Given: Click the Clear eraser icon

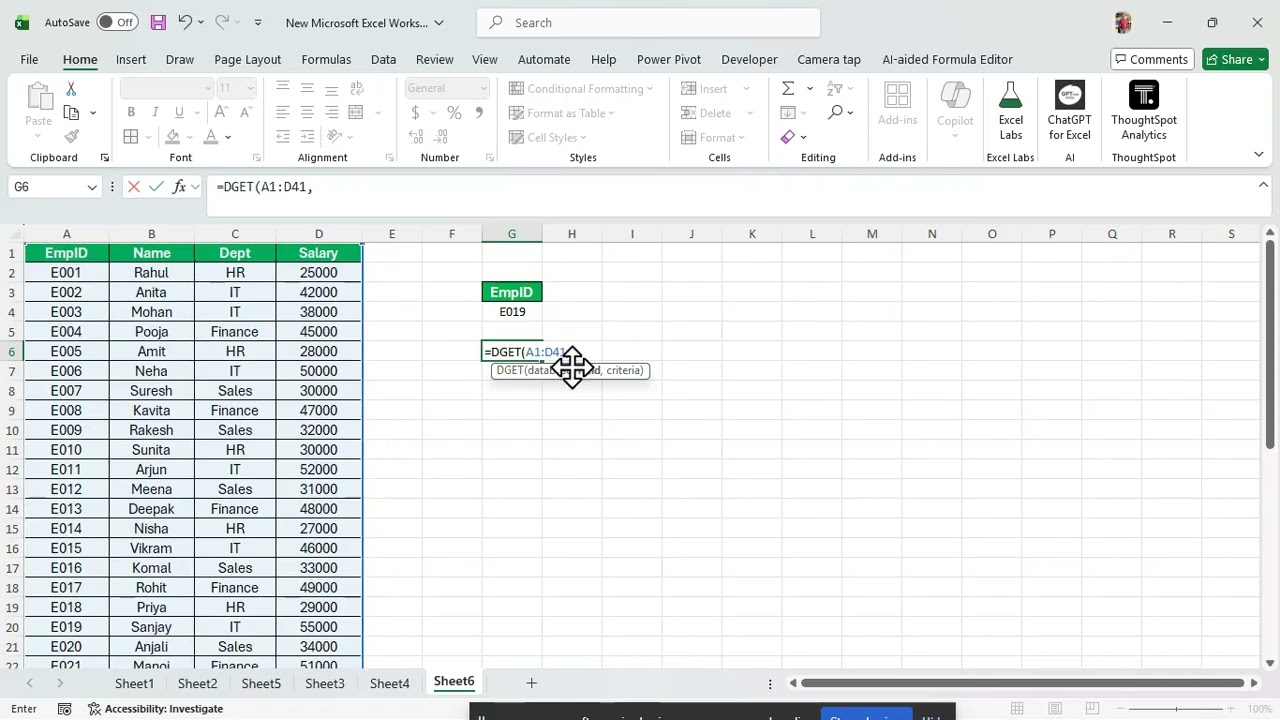Looking at the screenshot, I should coord(788,137).
